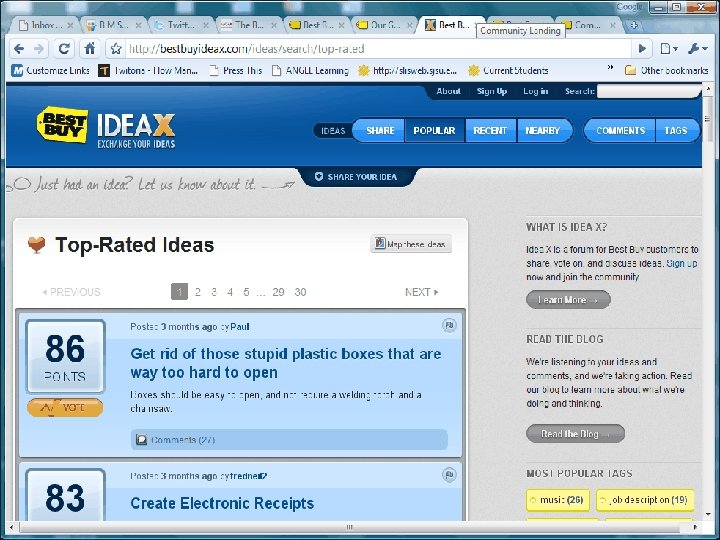
Task: Click the Best Buy IdeaX logo
Action: point(106,125)
